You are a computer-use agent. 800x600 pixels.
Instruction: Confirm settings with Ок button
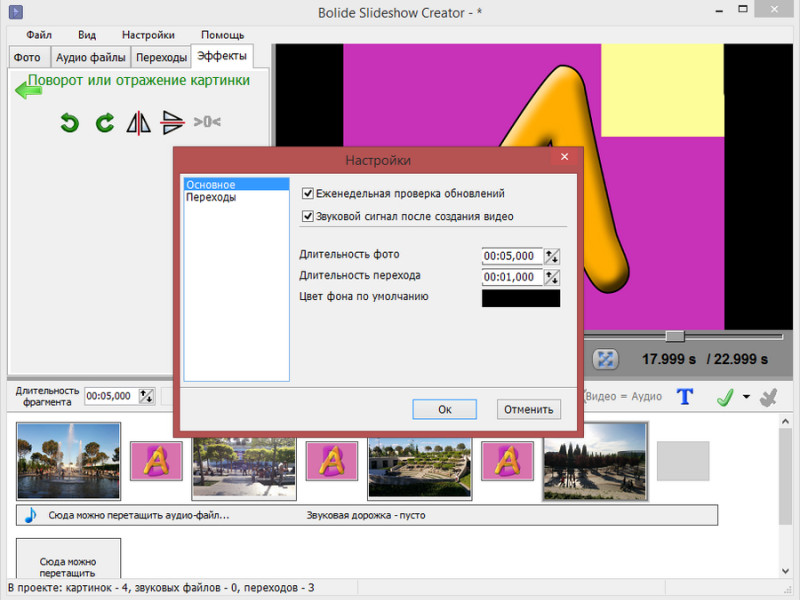[444, 409]
